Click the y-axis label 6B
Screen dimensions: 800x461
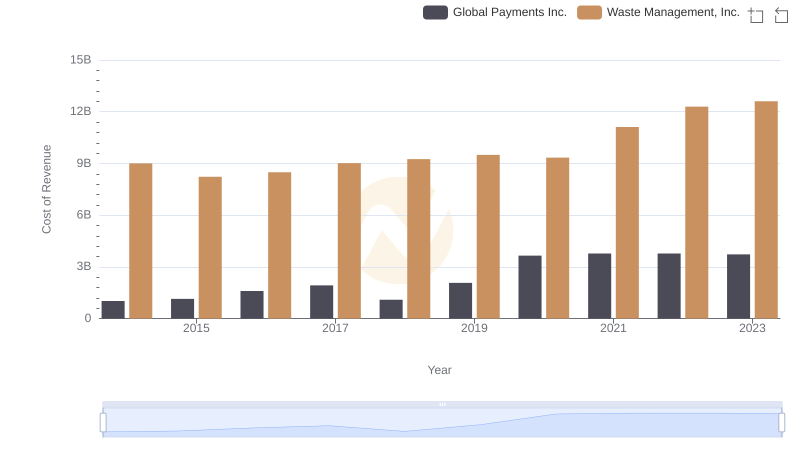[x=84, y=215]
